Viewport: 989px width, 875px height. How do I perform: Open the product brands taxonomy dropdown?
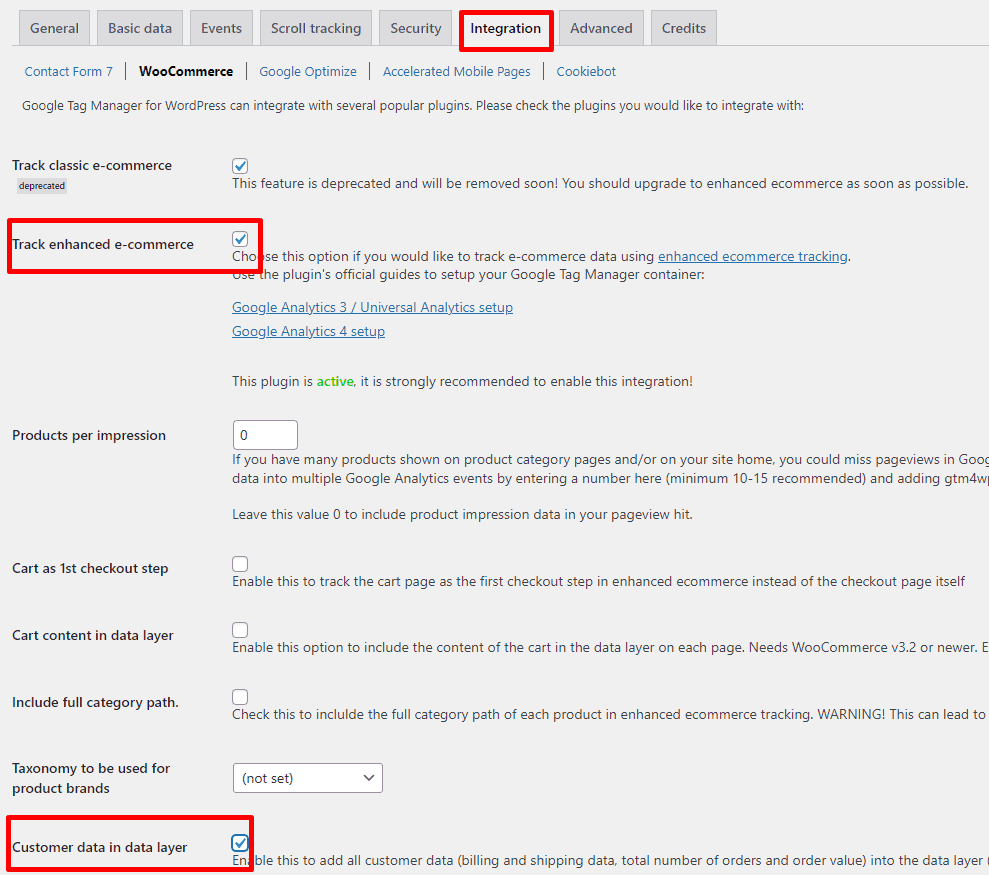coord(307,777)
